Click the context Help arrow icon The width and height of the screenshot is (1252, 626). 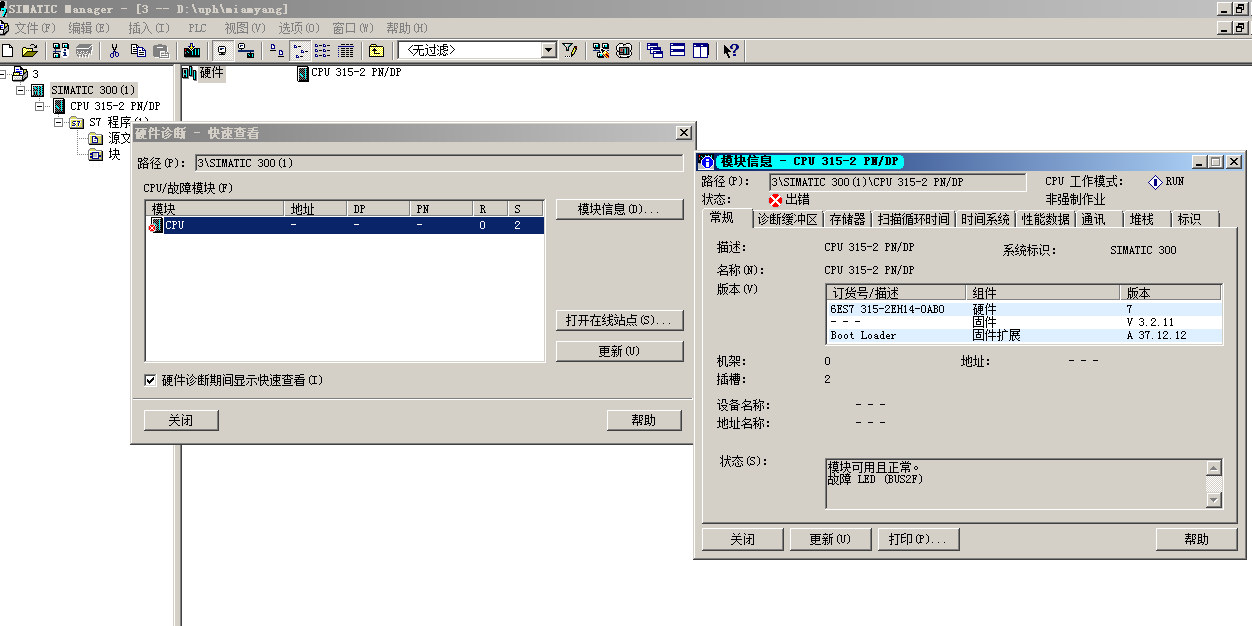[731, 50]
